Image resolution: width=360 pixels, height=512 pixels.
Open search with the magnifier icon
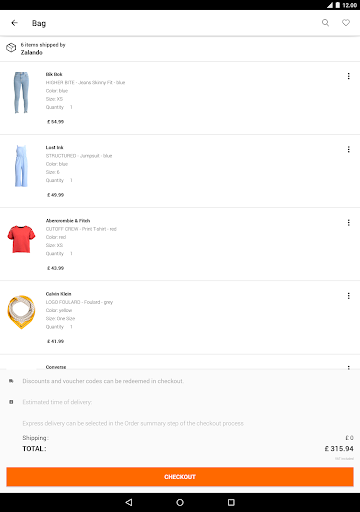point(325,23)
